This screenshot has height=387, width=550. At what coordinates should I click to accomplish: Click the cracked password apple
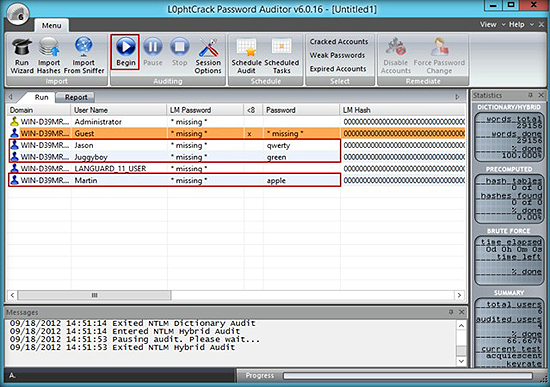(276, 180)
